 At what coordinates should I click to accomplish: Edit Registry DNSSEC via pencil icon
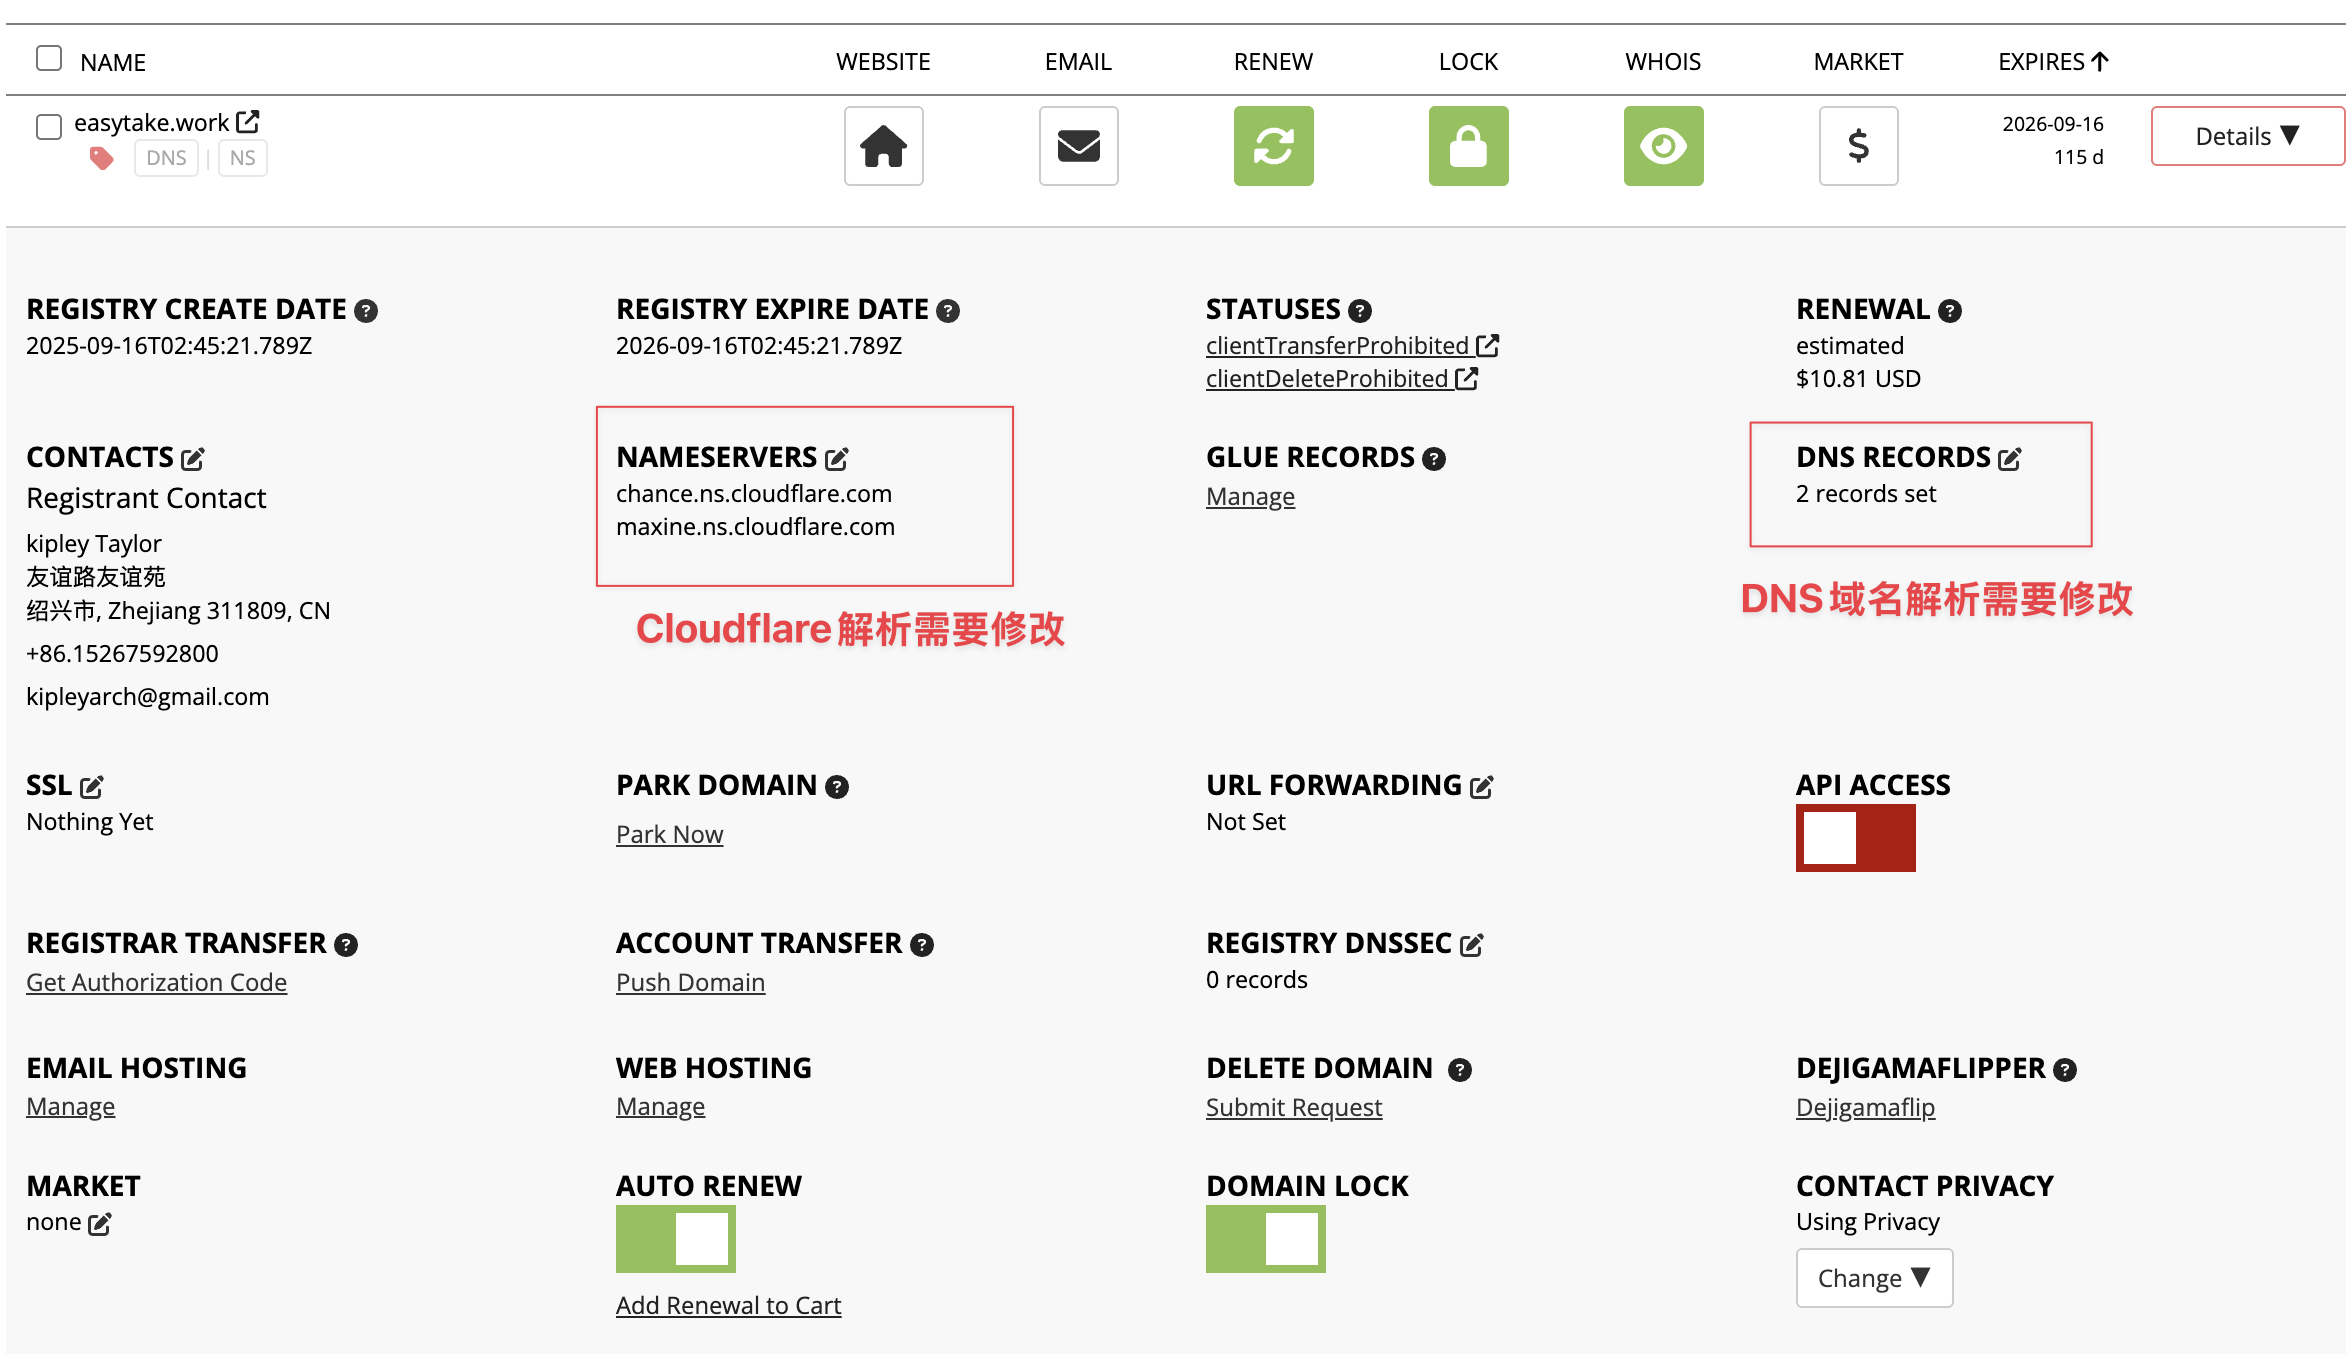pyautogui.click(x=1471, y=945)
